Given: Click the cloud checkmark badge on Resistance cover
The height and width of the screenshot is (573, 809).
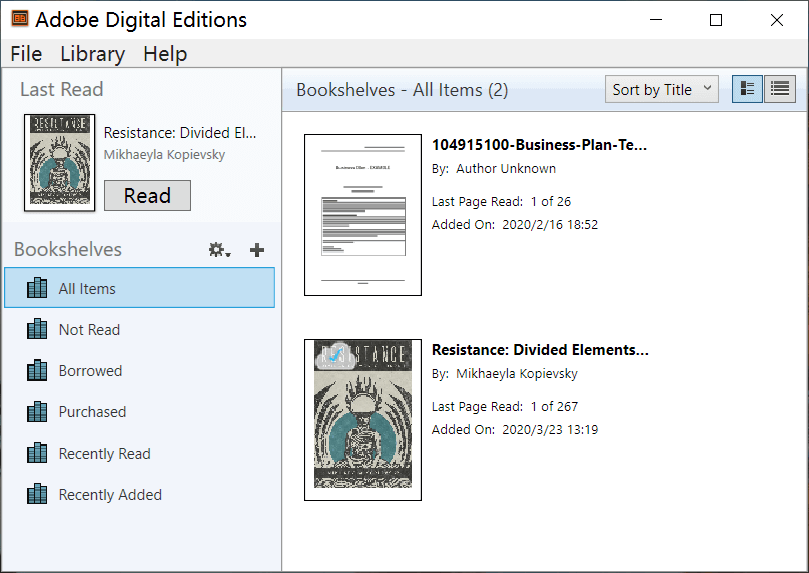Looking at the screenshot, I should tap(335, 356).
